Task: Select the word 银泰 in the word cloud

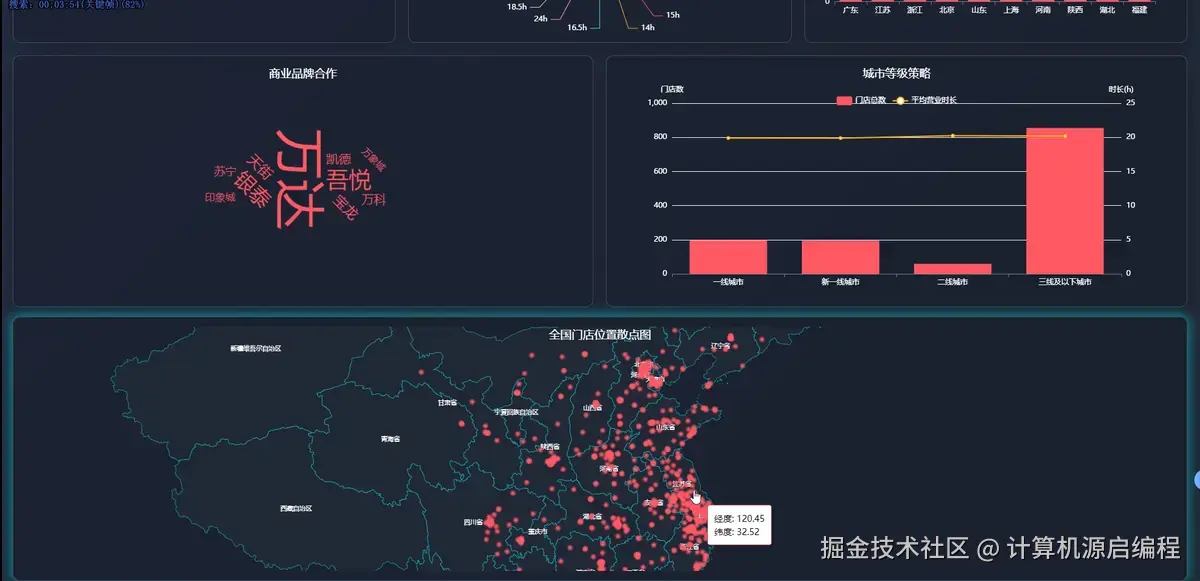Action: coord(251,191)
